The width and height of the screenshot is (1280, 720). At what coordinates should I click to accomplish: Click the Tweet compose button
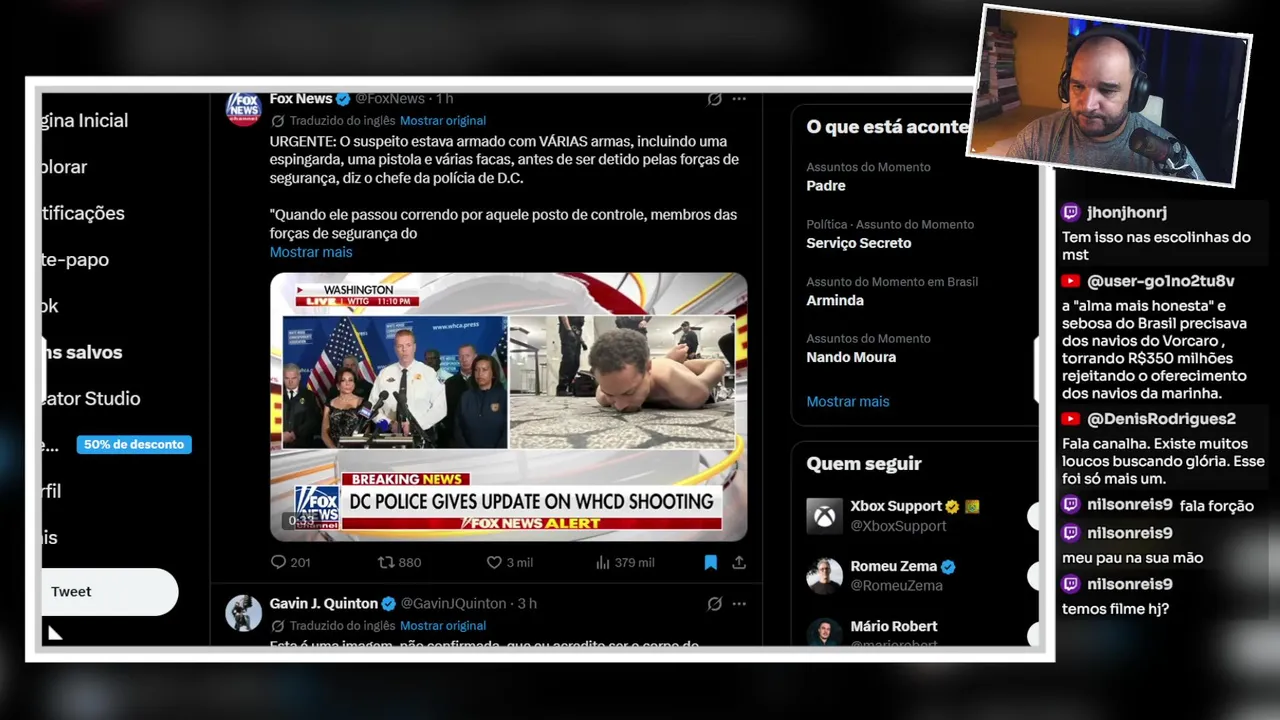(x=109, y=591)
